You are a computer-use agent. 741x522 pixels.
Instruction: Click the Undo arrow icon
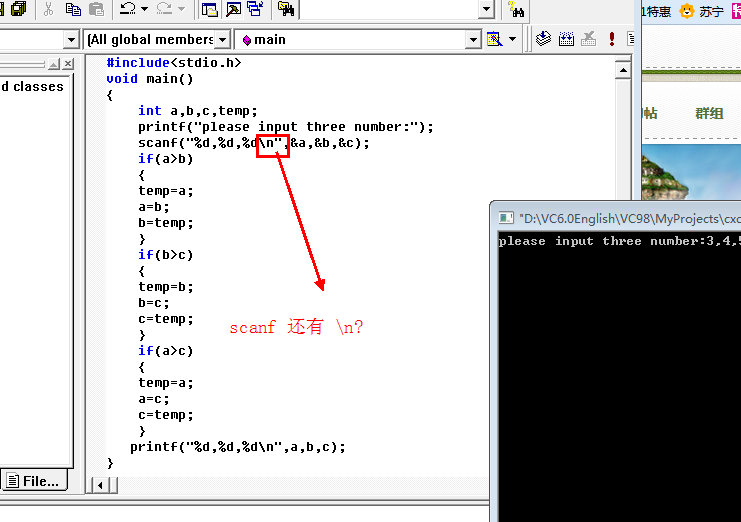point(127,10)
